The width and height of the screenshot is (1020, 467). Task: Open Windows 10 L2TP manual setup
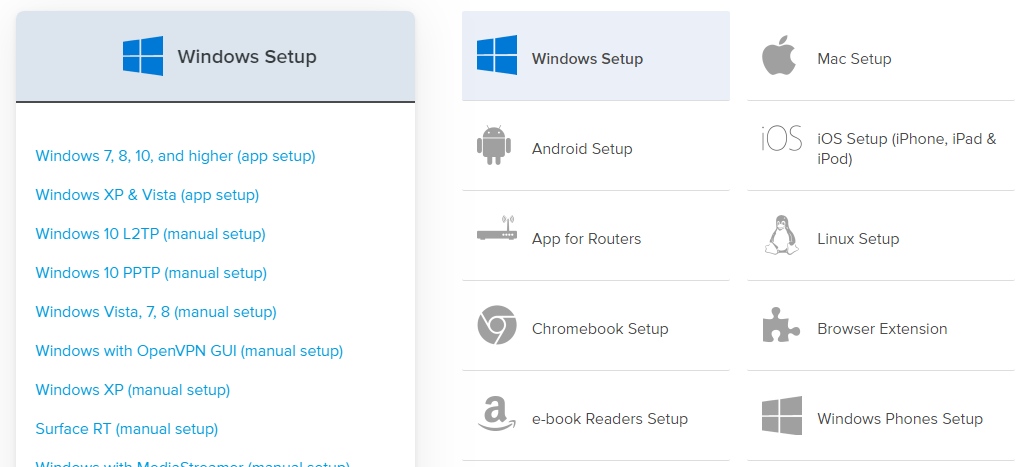coord(150,234)
